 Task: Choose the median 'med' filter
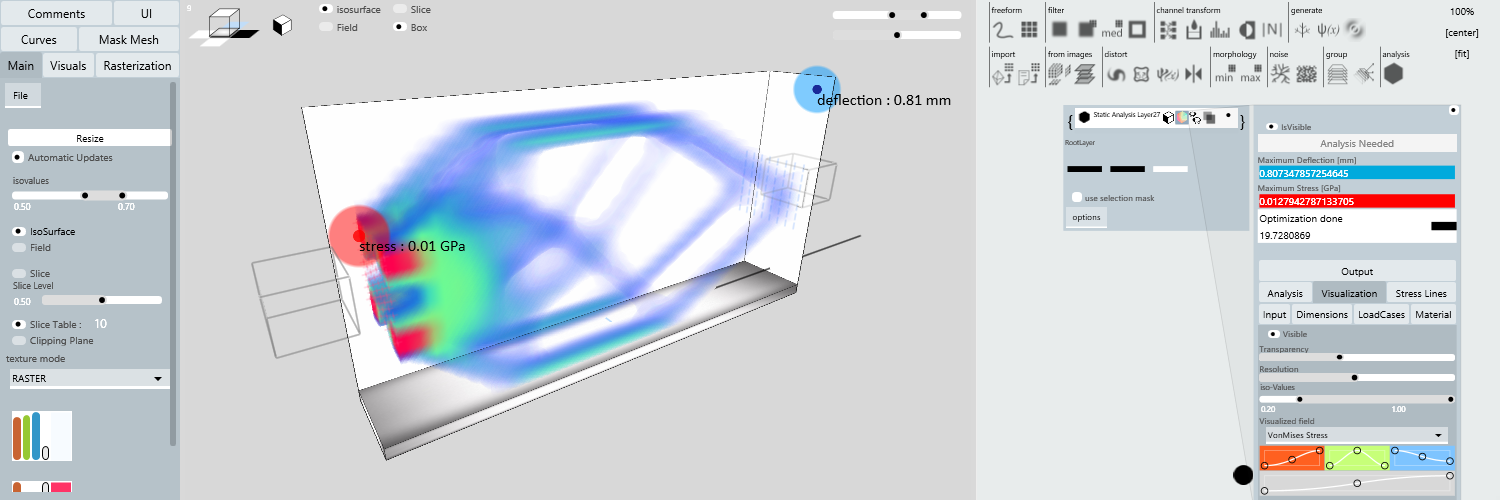coord(1112,31)
